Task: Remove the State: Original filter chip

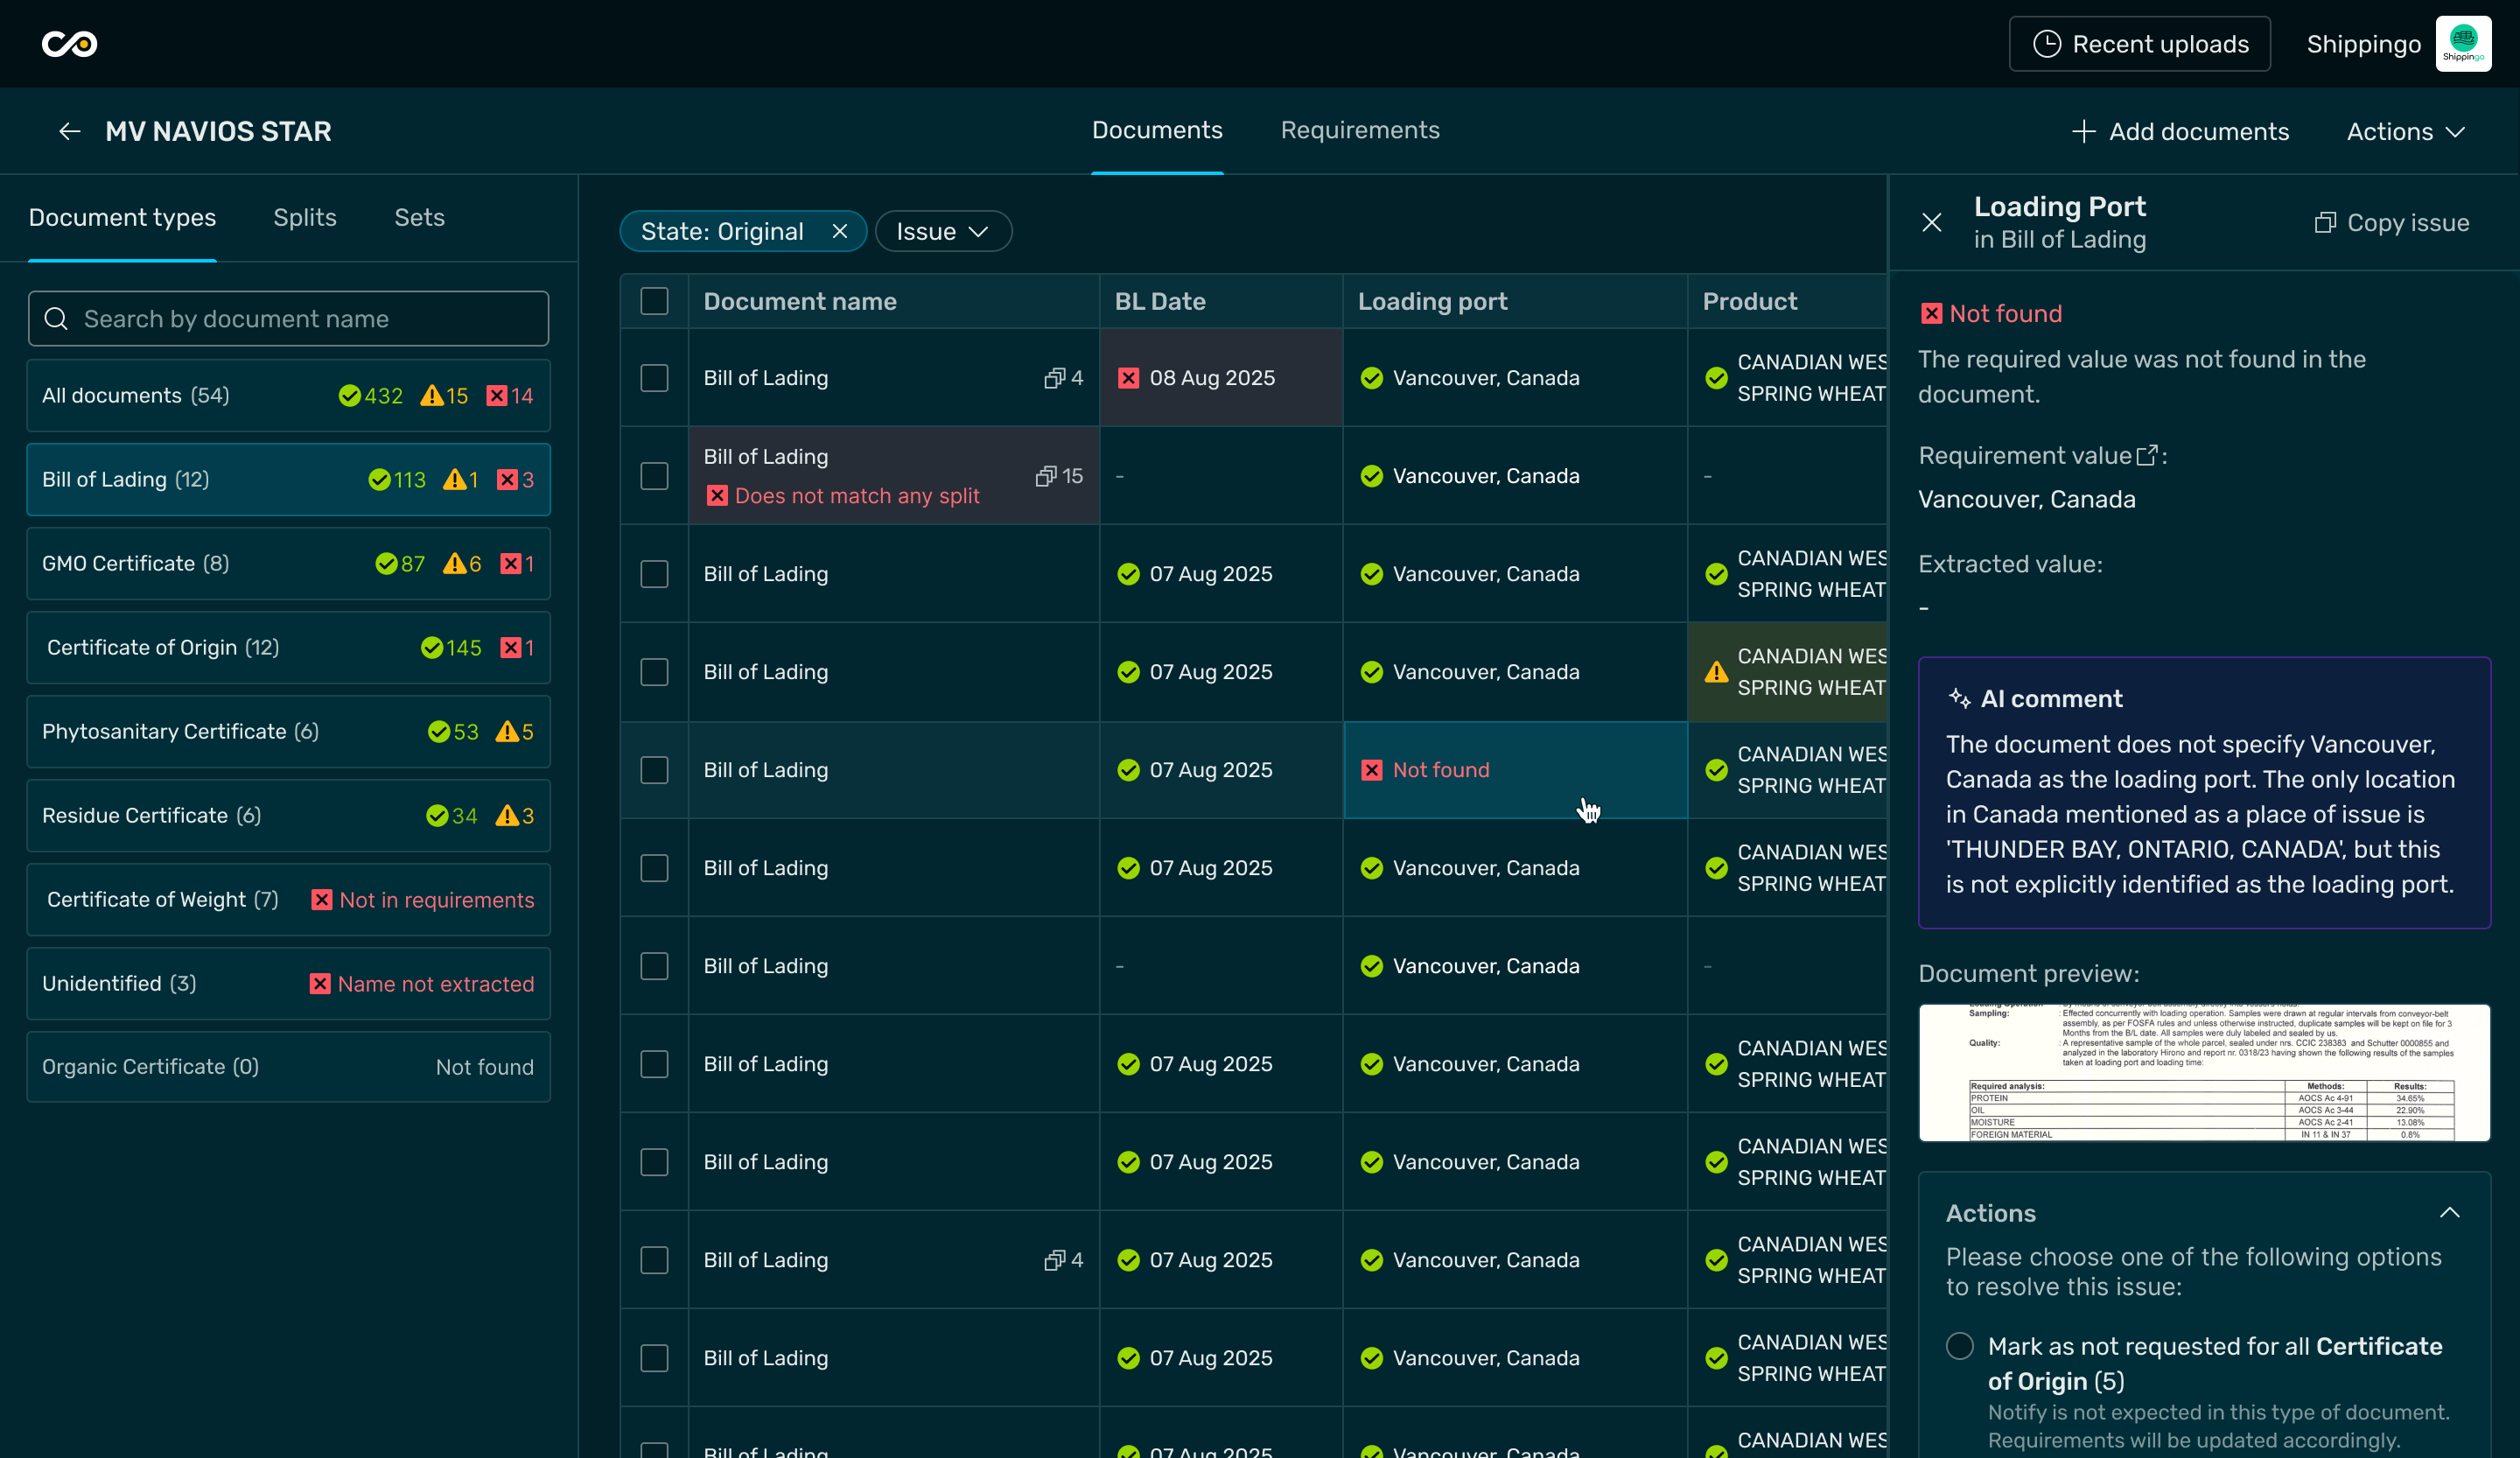Action: [x=840, y=232]
